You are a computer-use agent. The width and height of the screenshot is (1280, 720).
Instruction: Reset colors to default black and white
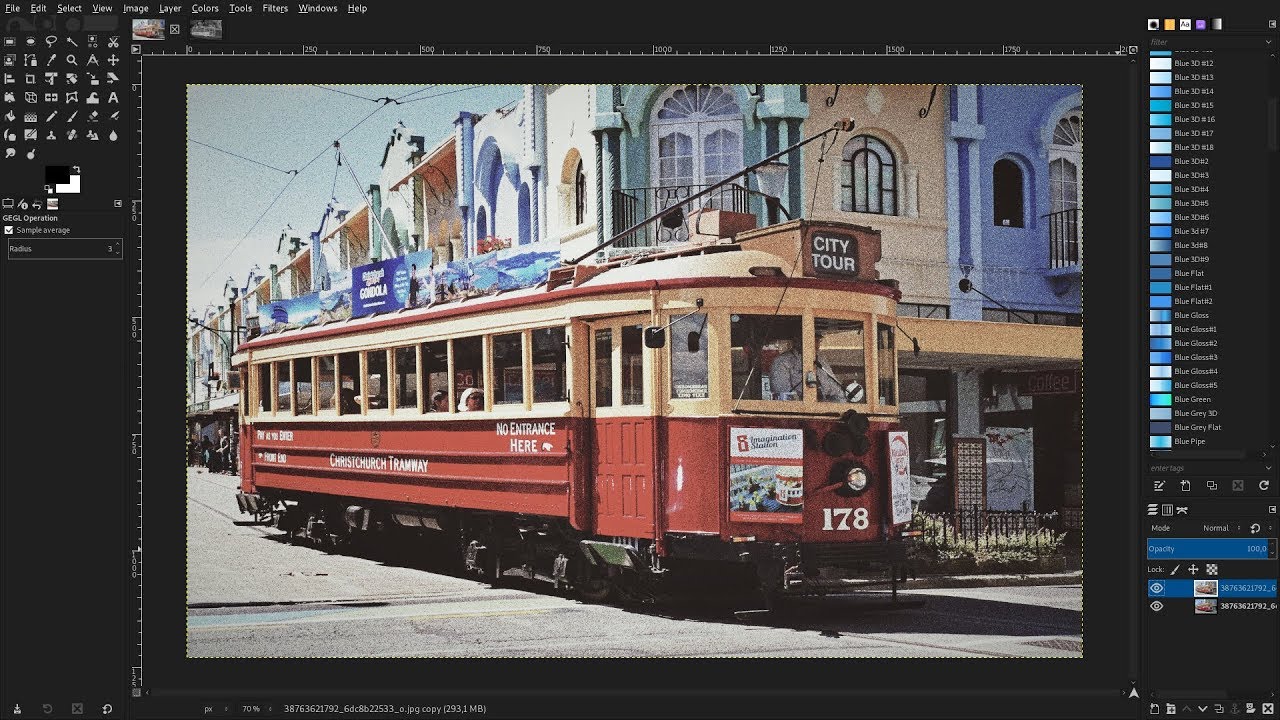click(x=48, y=189)
